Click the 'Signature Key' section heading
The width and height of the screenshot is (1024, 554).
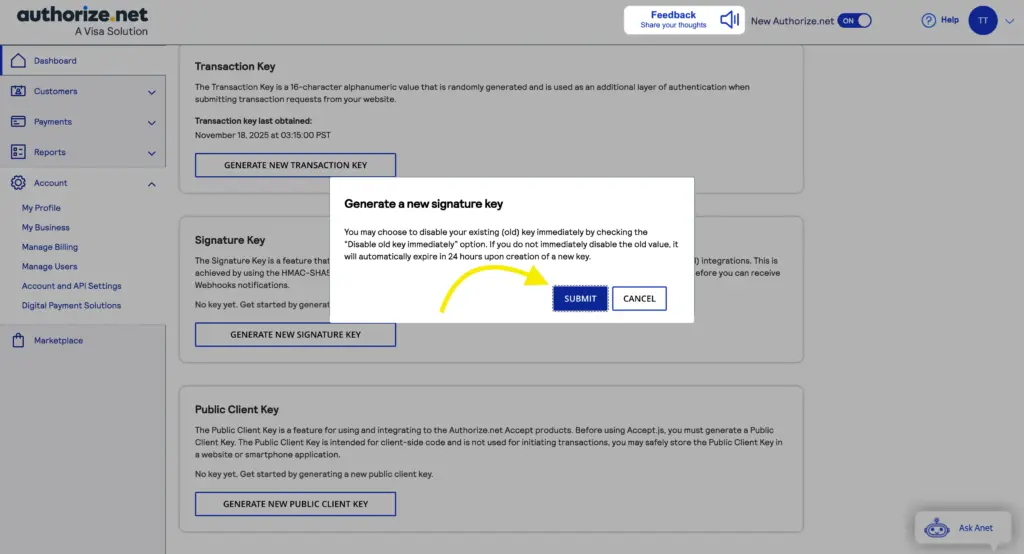230,240
